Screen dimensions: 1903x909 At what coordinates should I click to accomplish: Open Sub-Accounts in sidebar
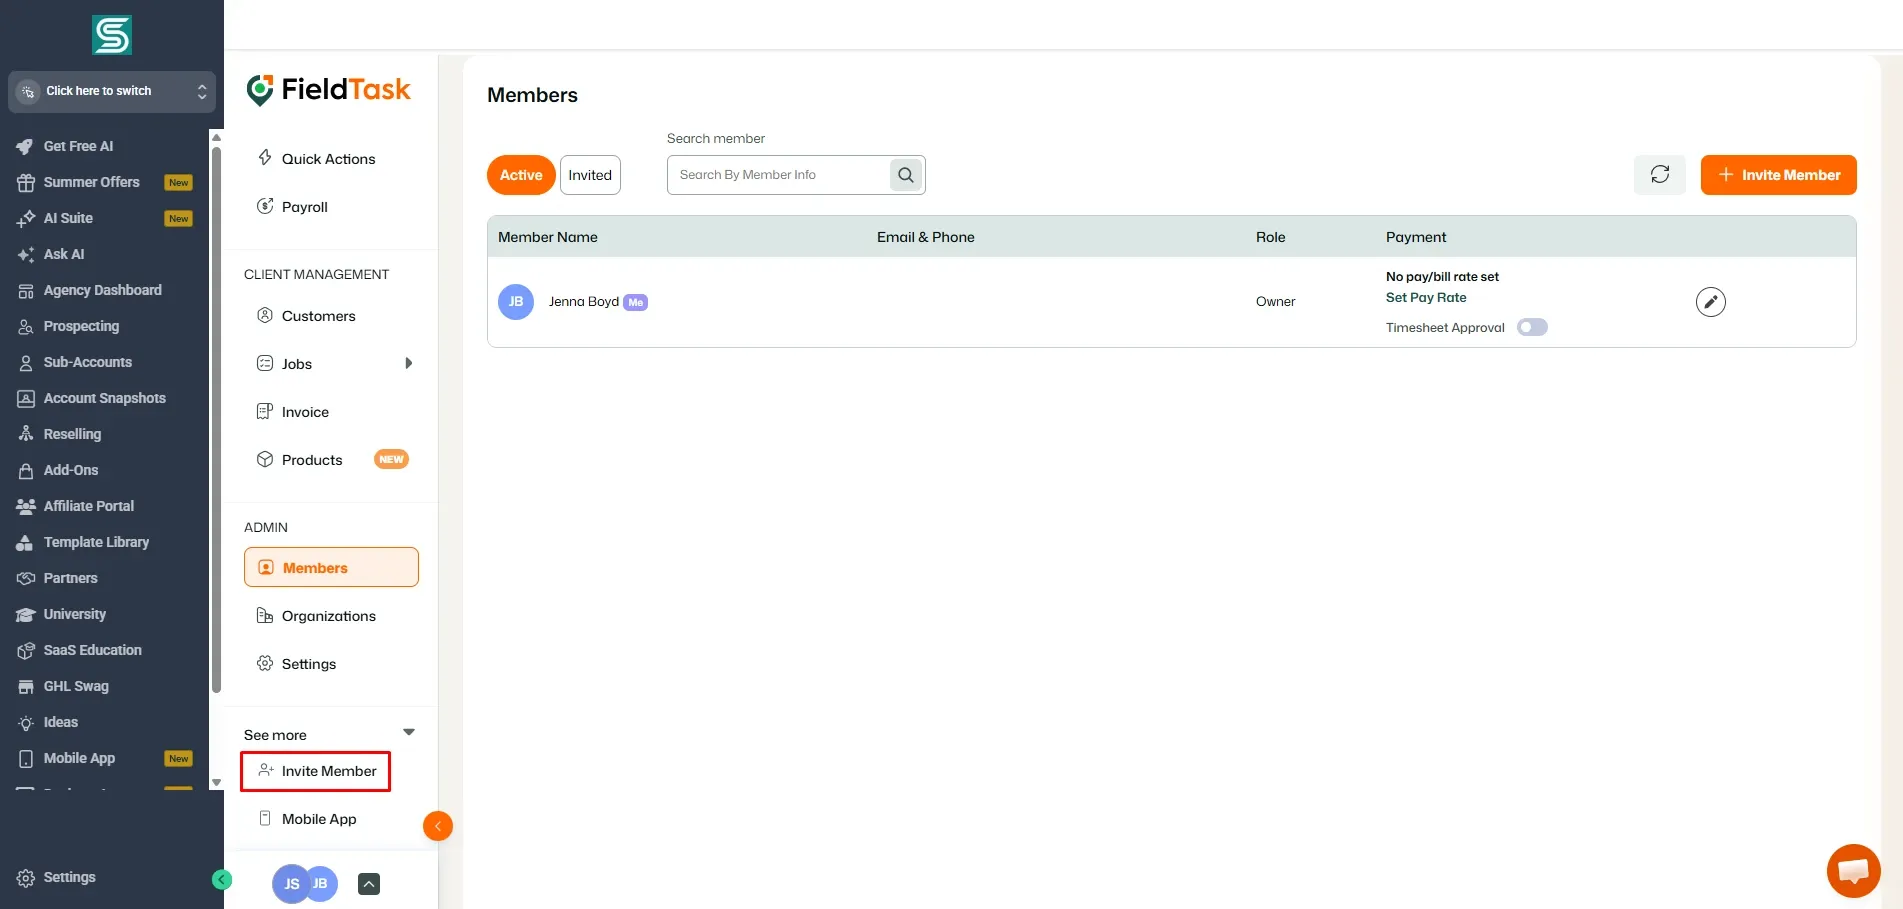87,362
